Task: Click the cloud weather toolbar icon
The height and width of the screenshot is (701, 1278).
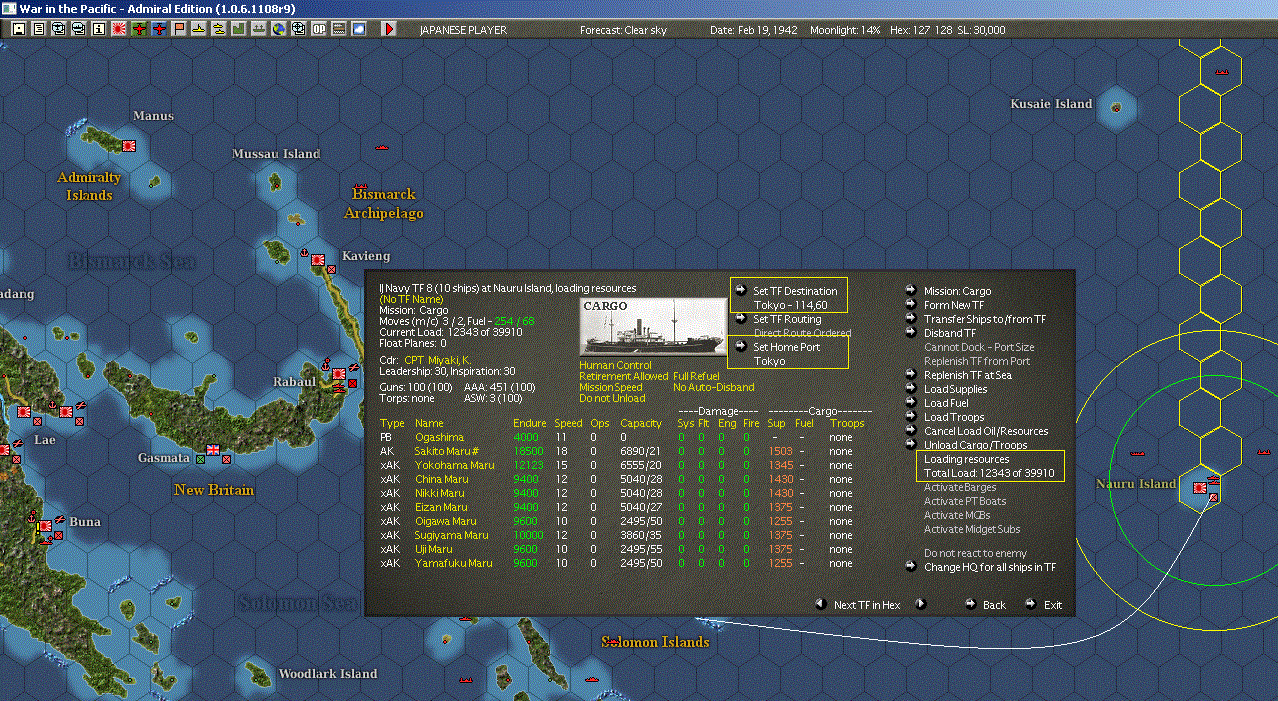Action: pyautogui.click(x=358, y=29)
